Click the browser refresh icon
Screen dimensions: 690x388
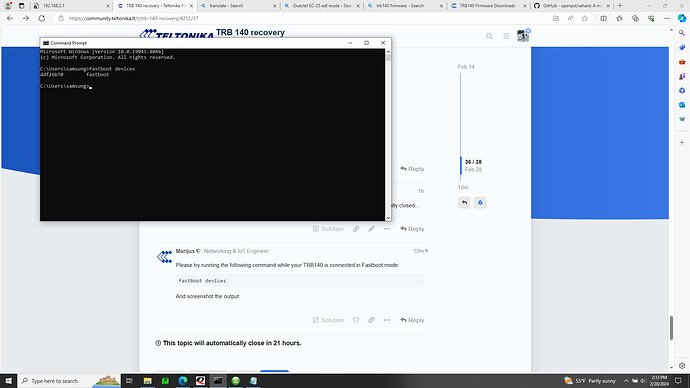click(x=42, y=18)
